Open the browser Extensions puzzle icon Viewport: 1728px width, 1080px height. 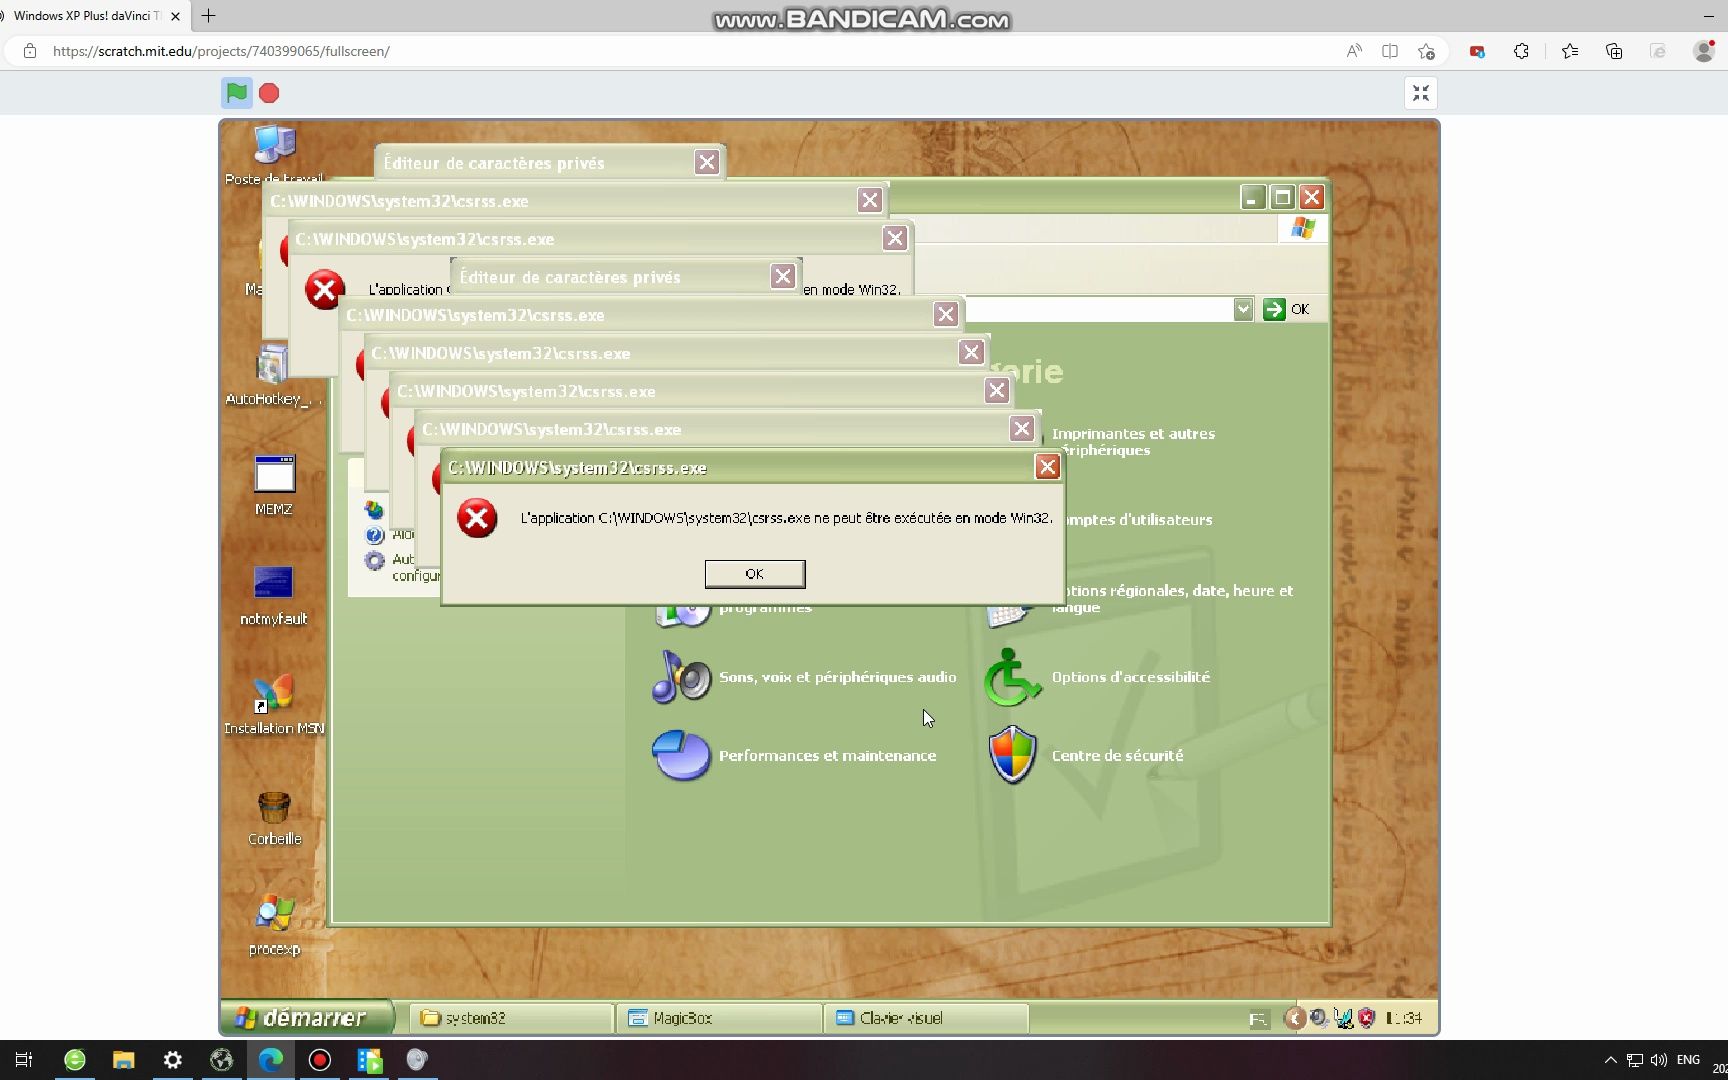(x=1521, y=51)
